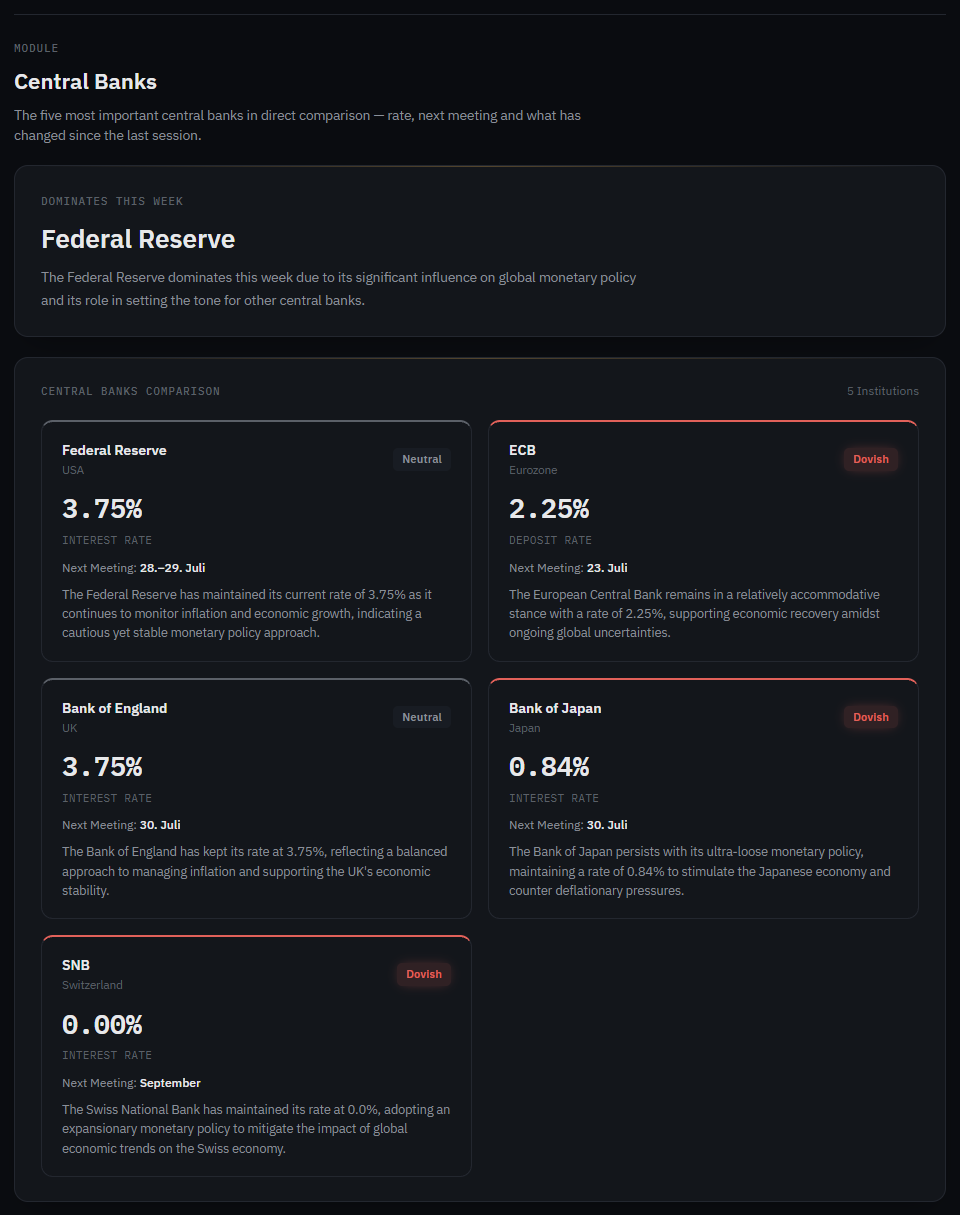This screenshot has width=960, height=1215.
Task: Open the Federal Reserve card title
Action: [x=114, y=450]
